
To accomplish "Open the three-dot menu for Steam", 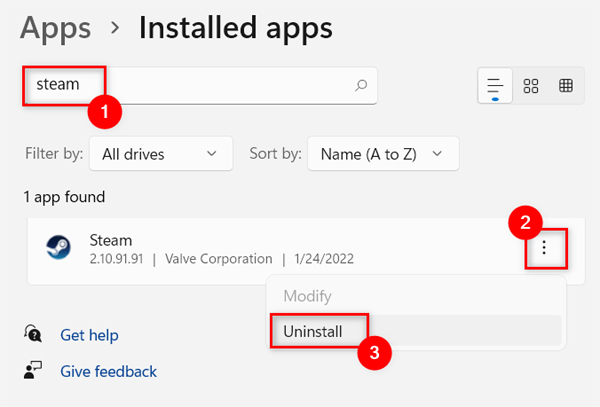I will [544, 248].
